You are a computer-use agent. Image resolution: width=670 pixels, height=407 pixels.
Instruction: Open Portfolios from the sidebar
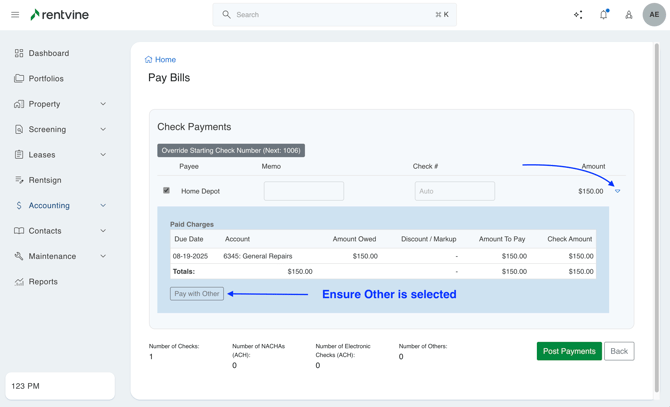(x=46, y=79)
